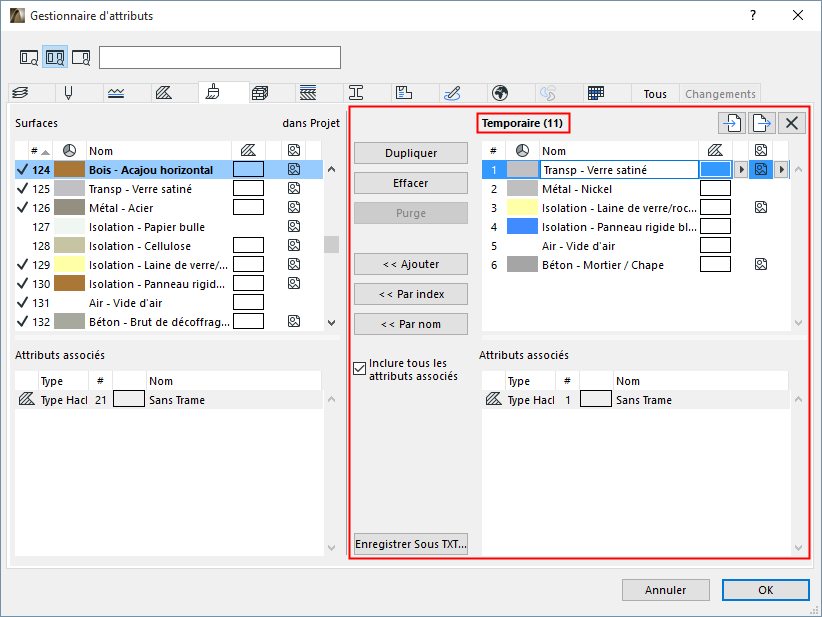Select the first search view mode icon
The height and width of the screenshot is (617, 822).
29,57
